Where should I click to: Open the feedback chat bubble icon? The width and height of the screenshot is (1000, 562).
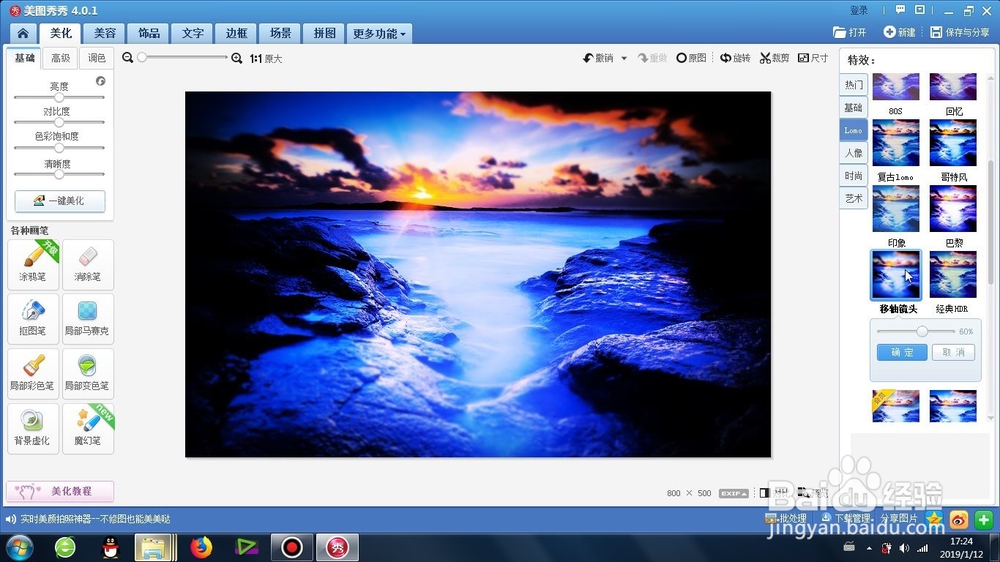900,10
